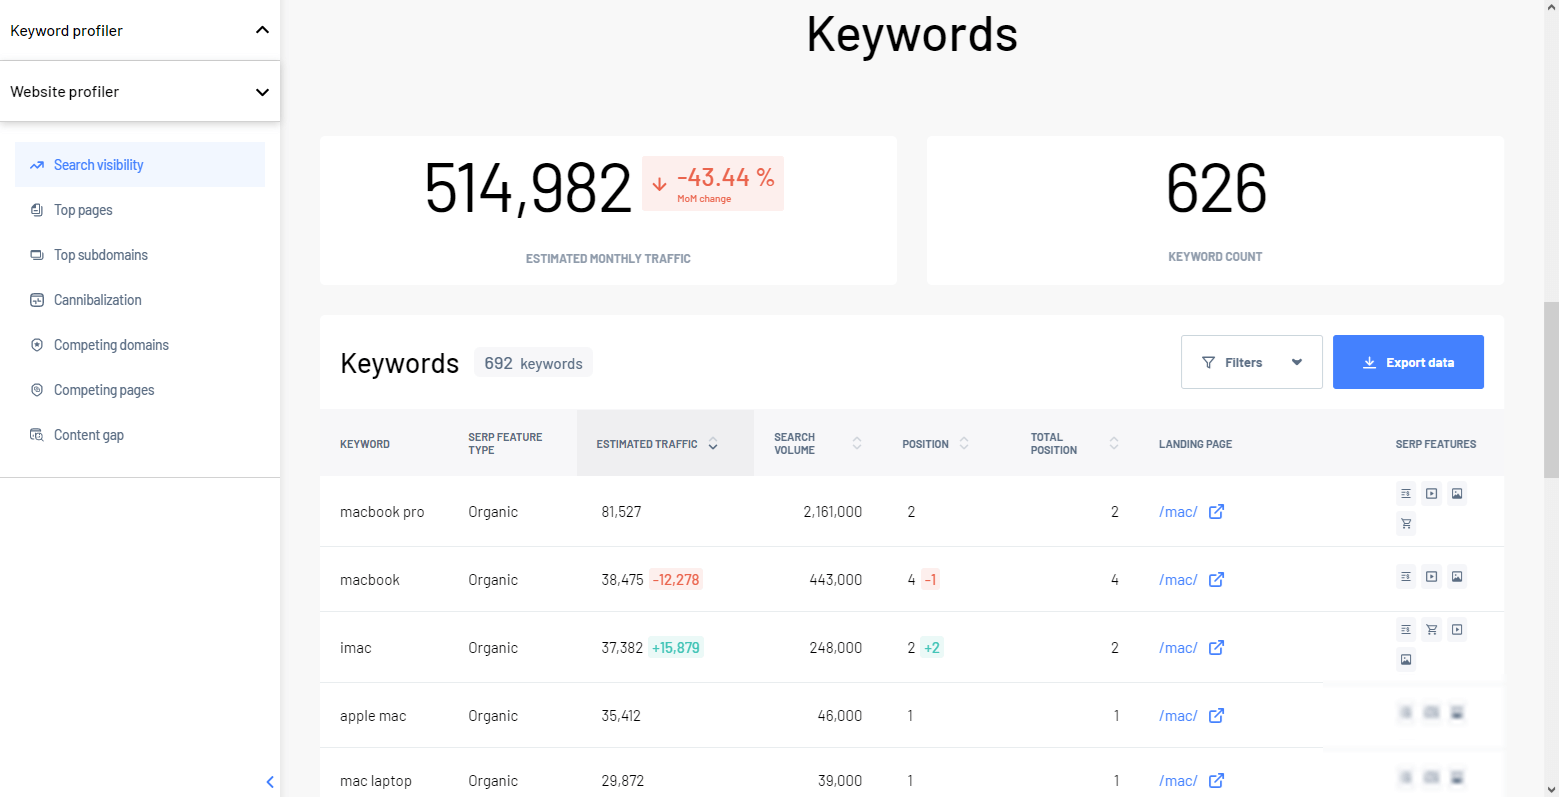This screenshot has width=1559, height=797.
Task: Expand the Website profiler section
Action: click(262, 92)
